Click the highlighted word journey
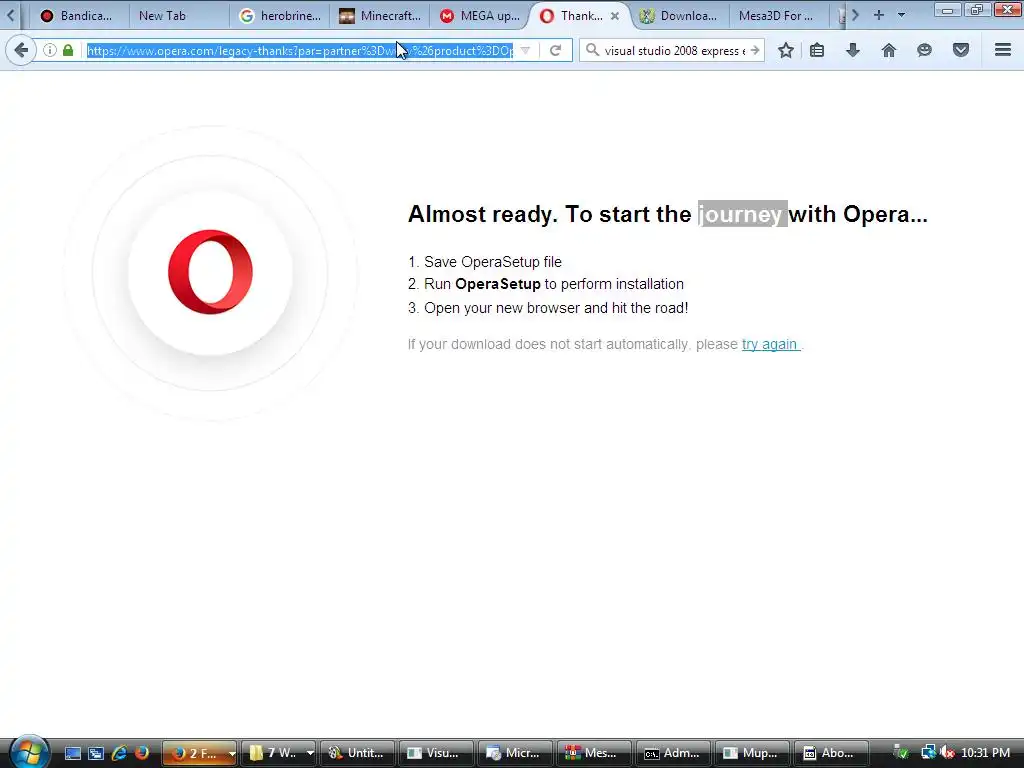The image size is (1024, 768). tap(743, 214)
